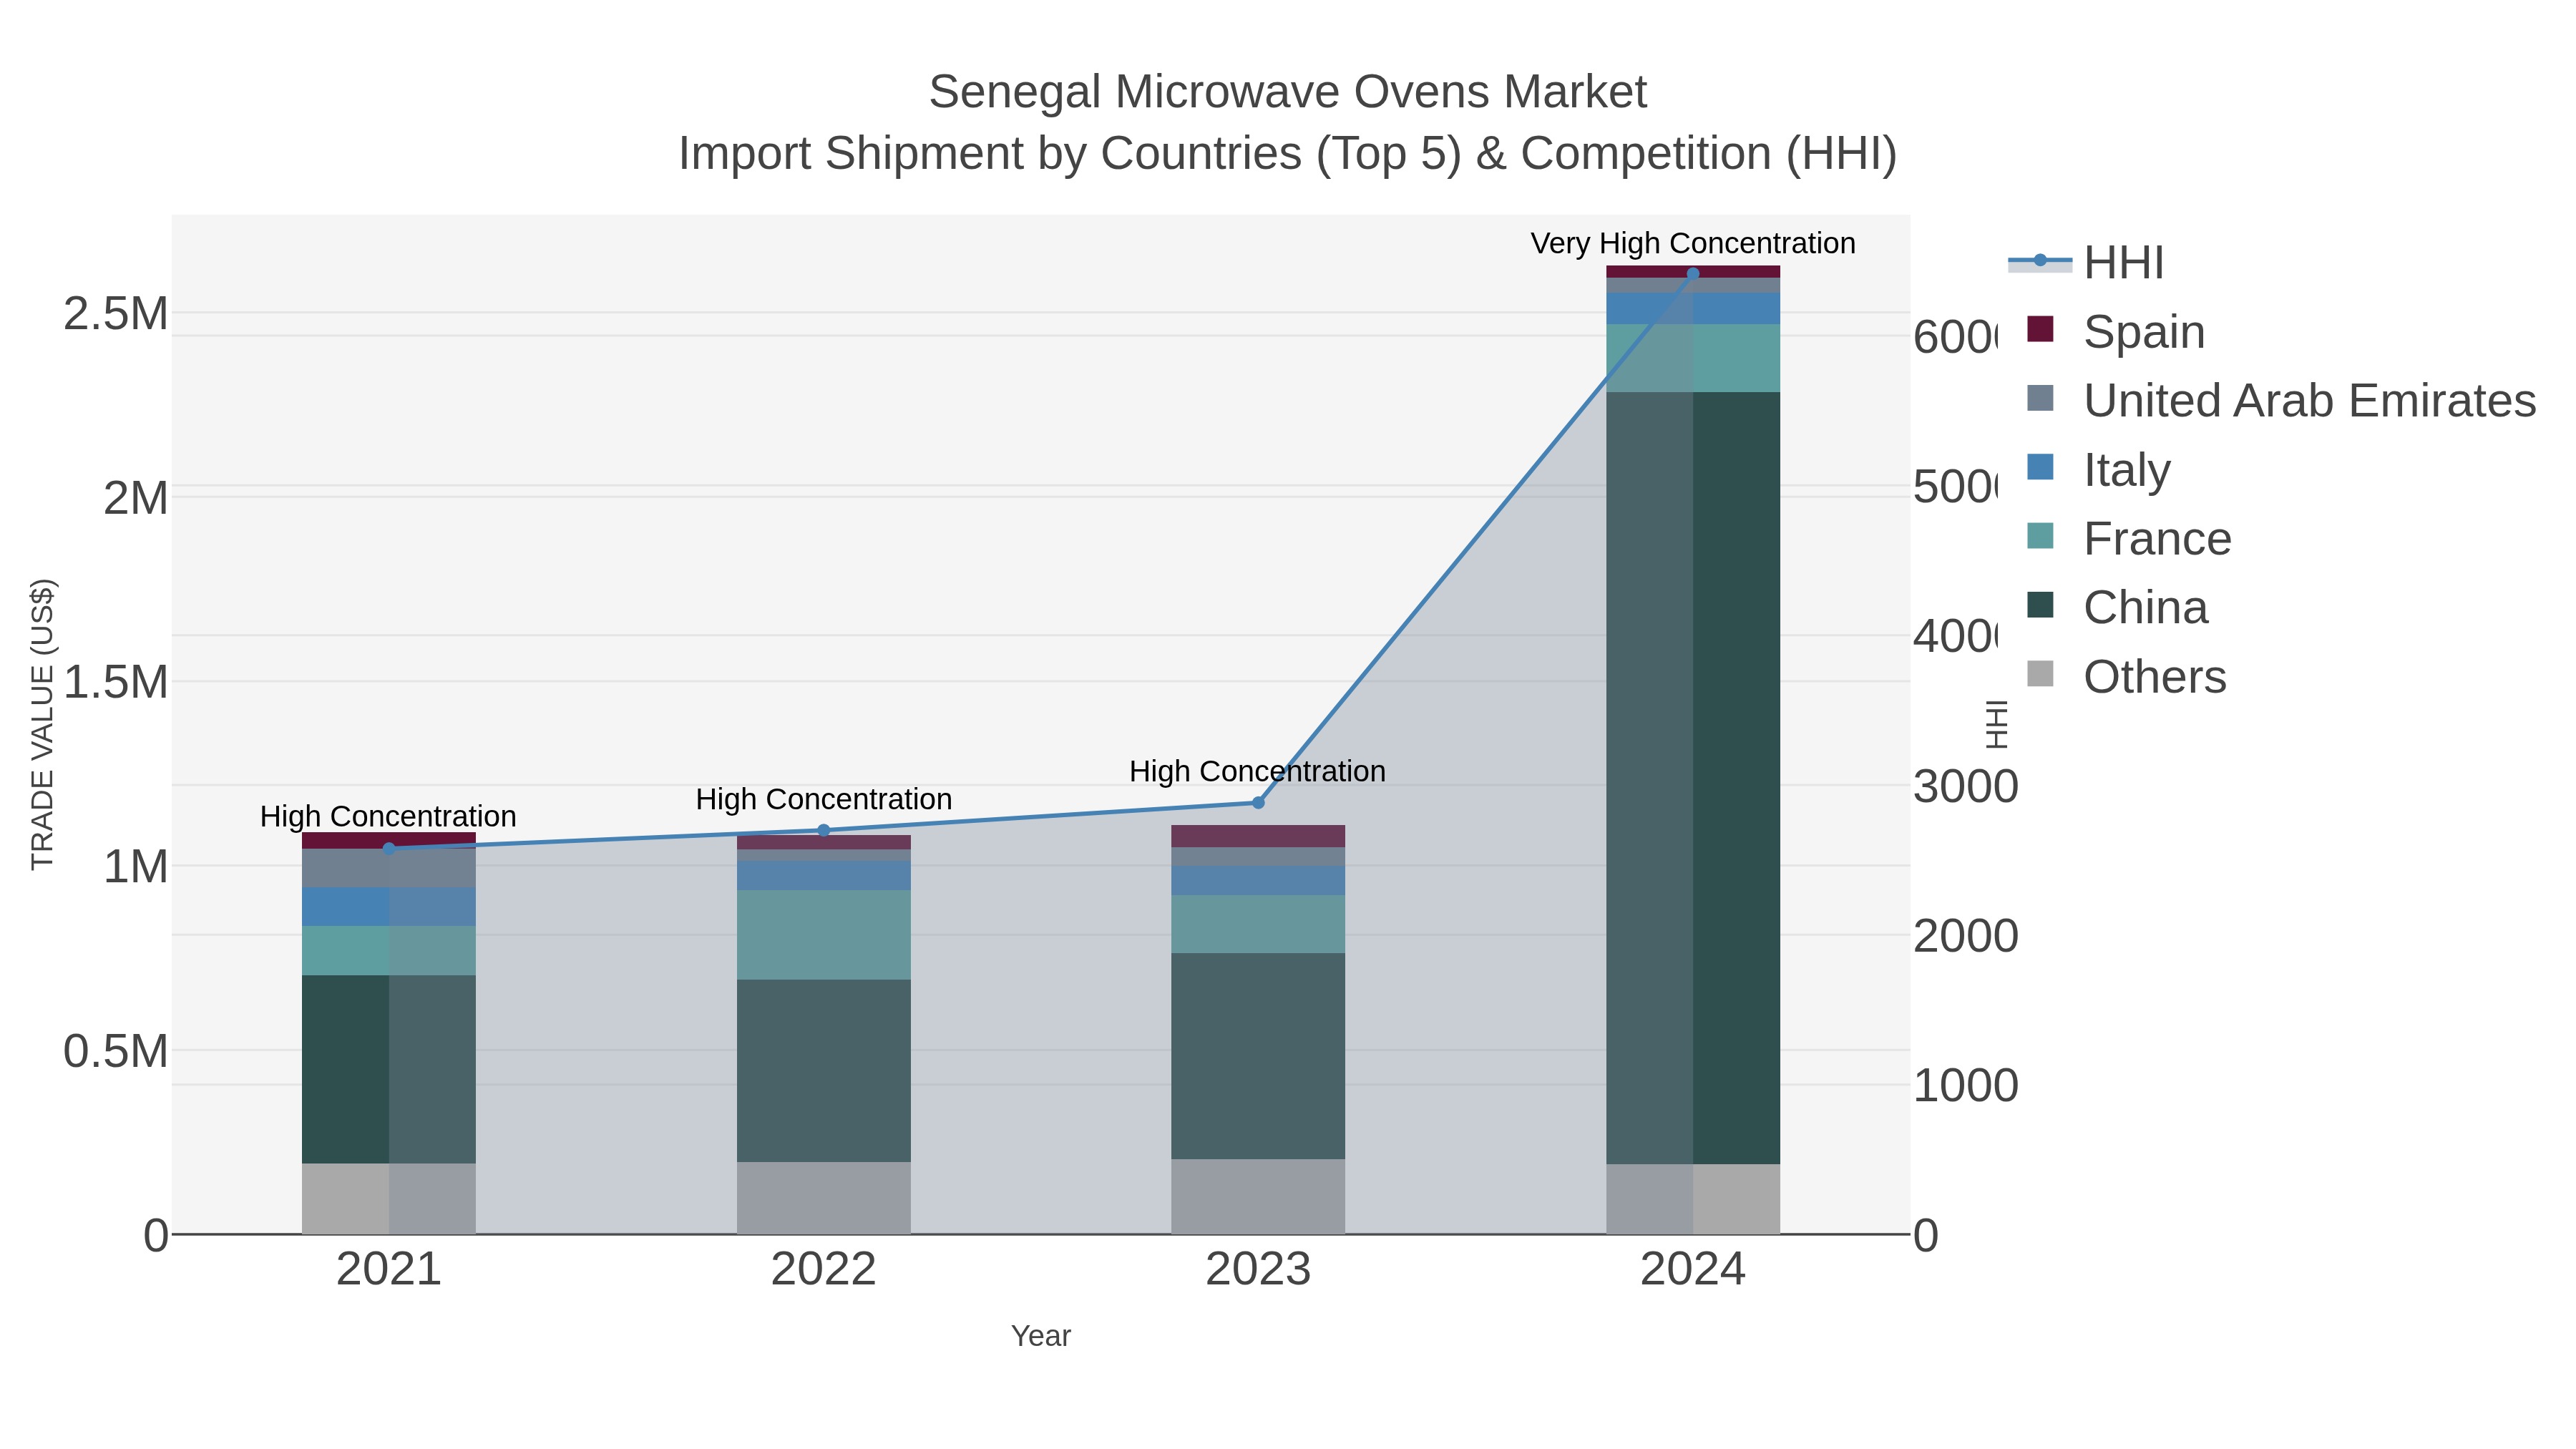Toggle the HHI legend entry

(x=2086, y=262)
